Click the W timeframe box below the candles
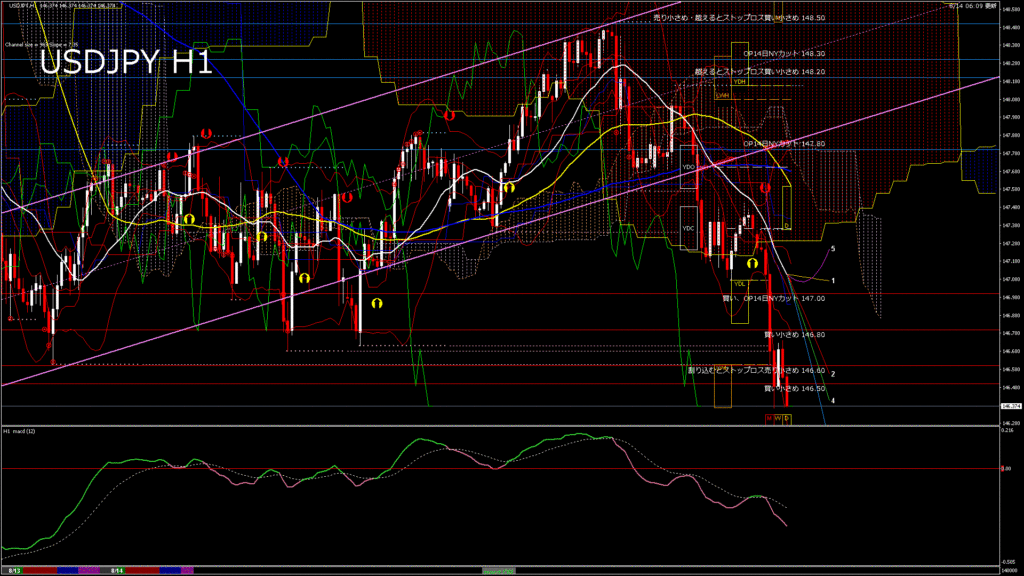 tap(778, 418)
